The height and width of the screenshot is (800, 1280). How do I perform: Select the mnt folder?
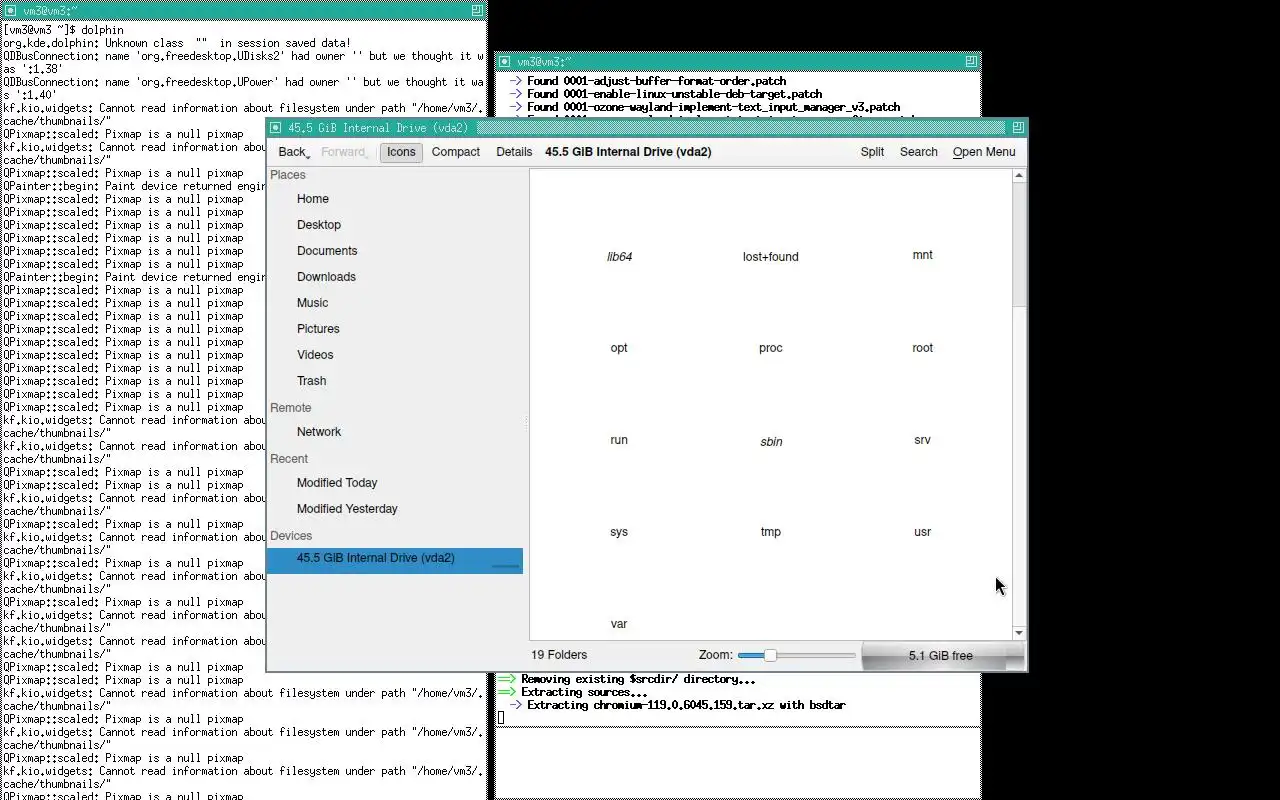coord(922,255)
